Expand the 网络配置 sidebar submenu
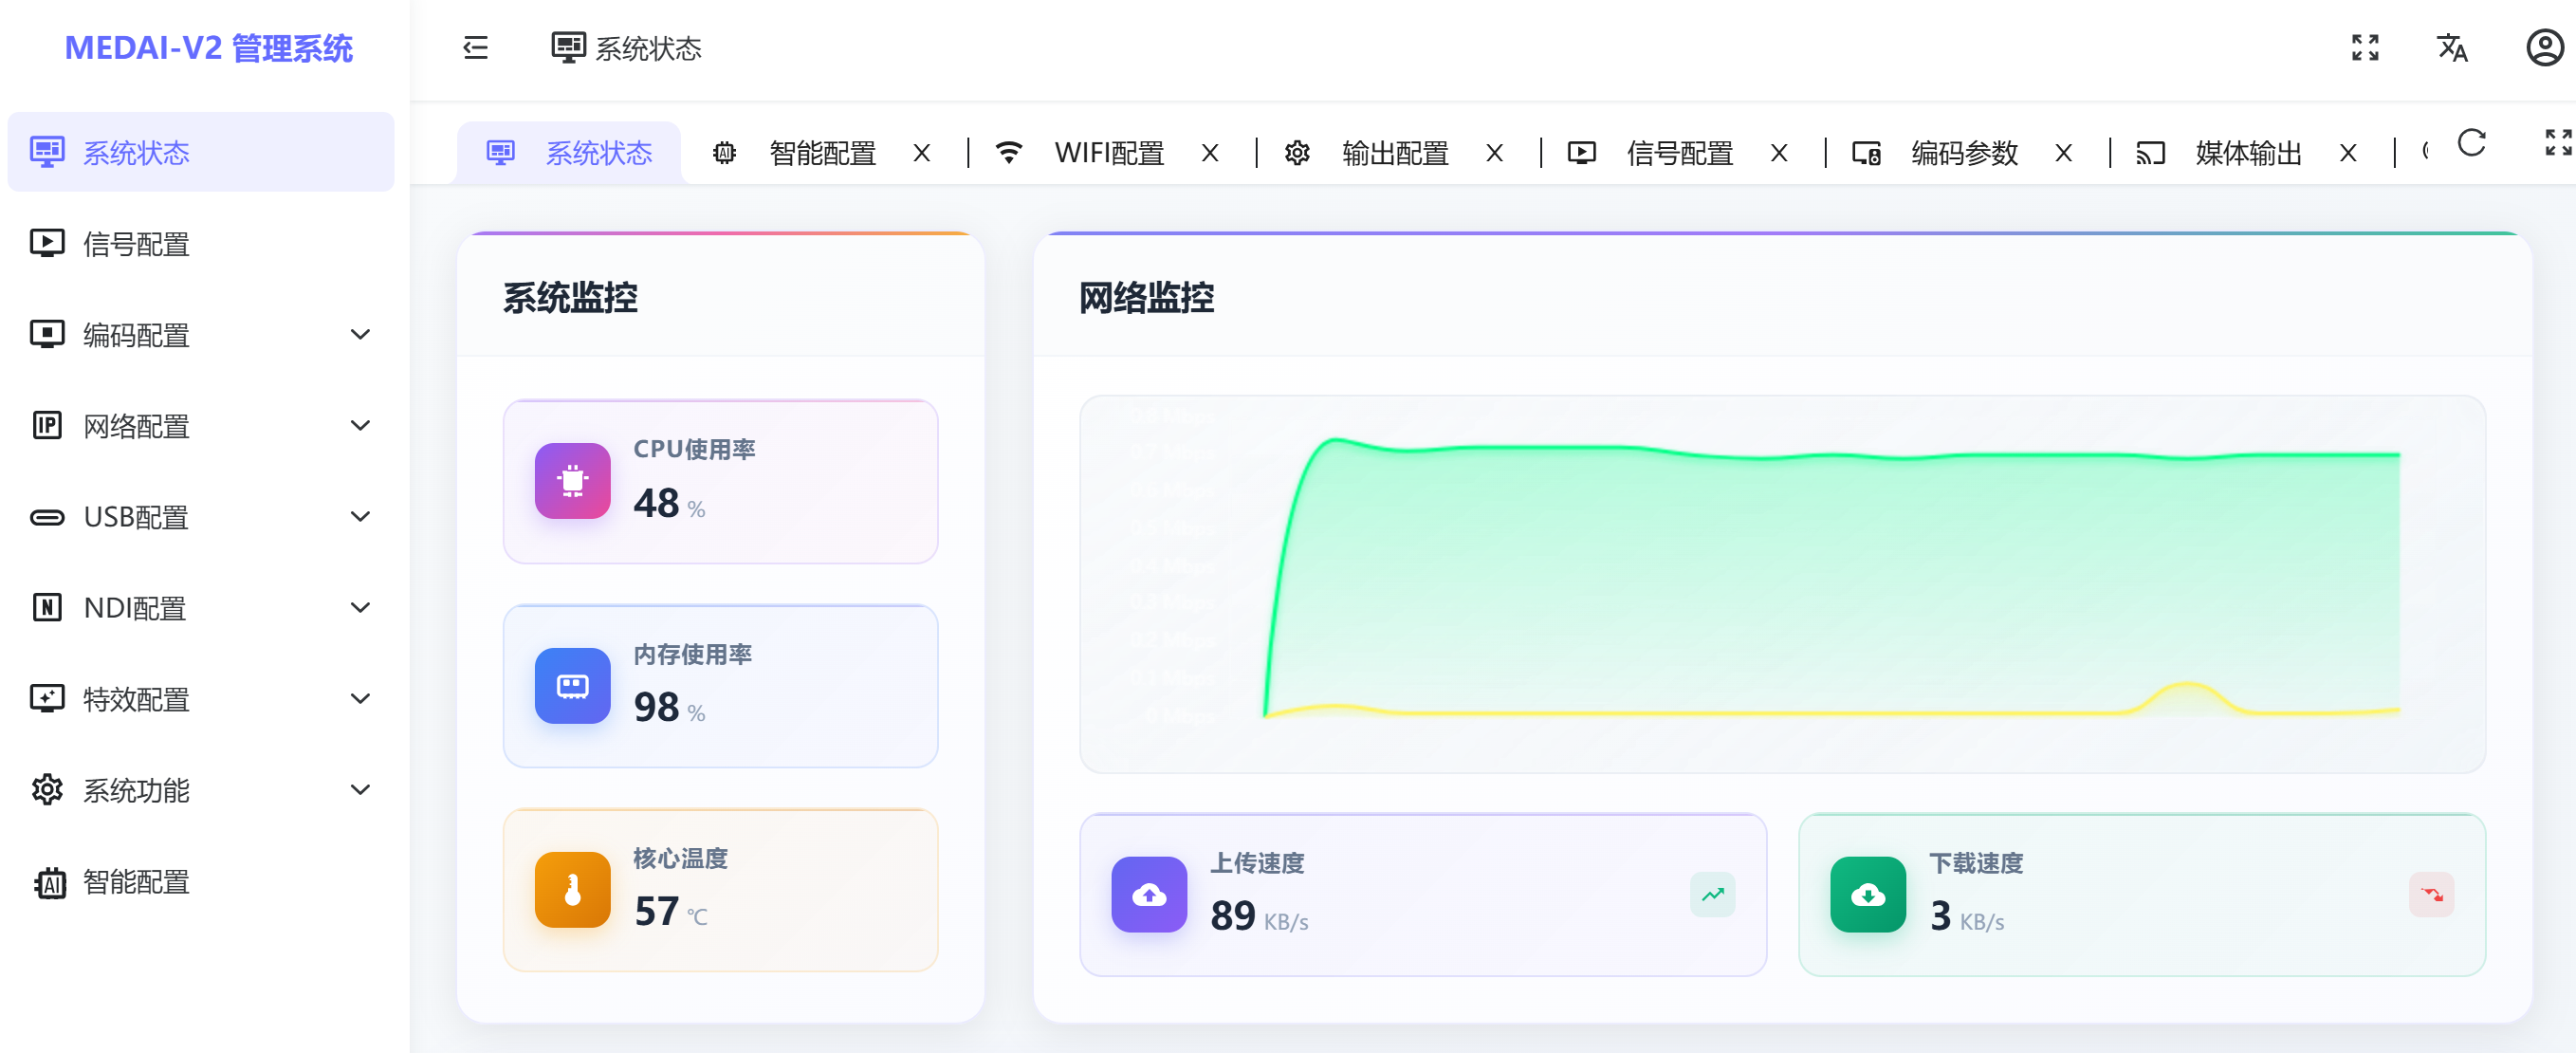 (201, 425)
